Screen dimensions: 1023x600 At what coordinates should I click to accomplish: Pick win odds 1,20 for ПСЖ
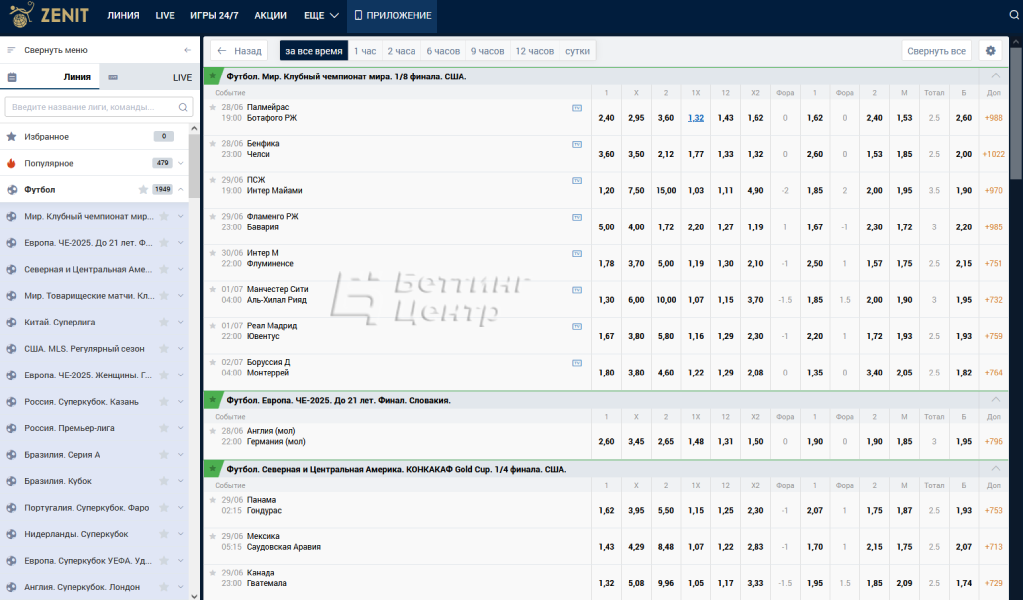[x=606, y=191]
